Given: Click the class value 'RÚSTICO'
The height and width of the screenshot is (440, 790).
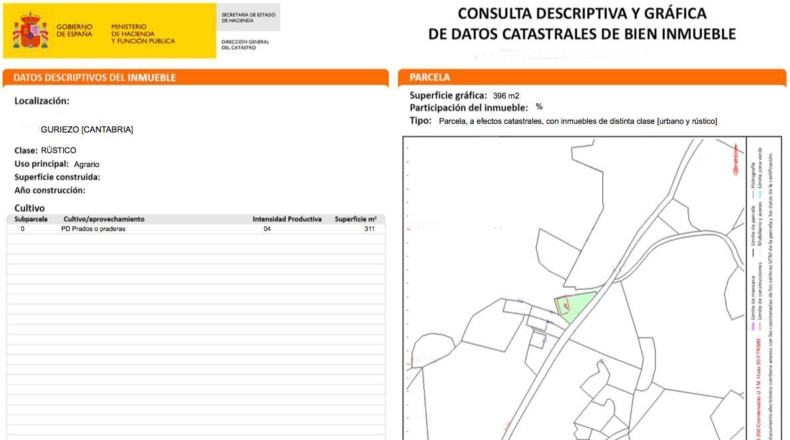Looking at the screenshot, I should (58, 150).
